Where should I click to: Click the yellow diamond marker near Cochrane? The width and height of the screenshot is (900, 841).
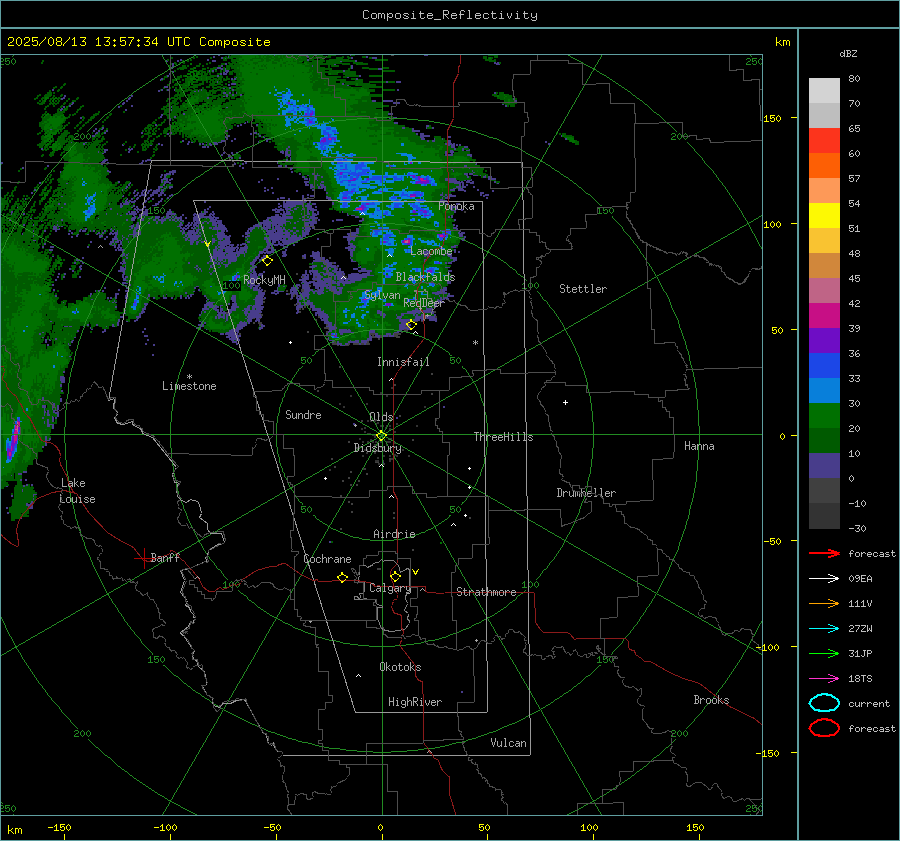(x=342, y=577)
